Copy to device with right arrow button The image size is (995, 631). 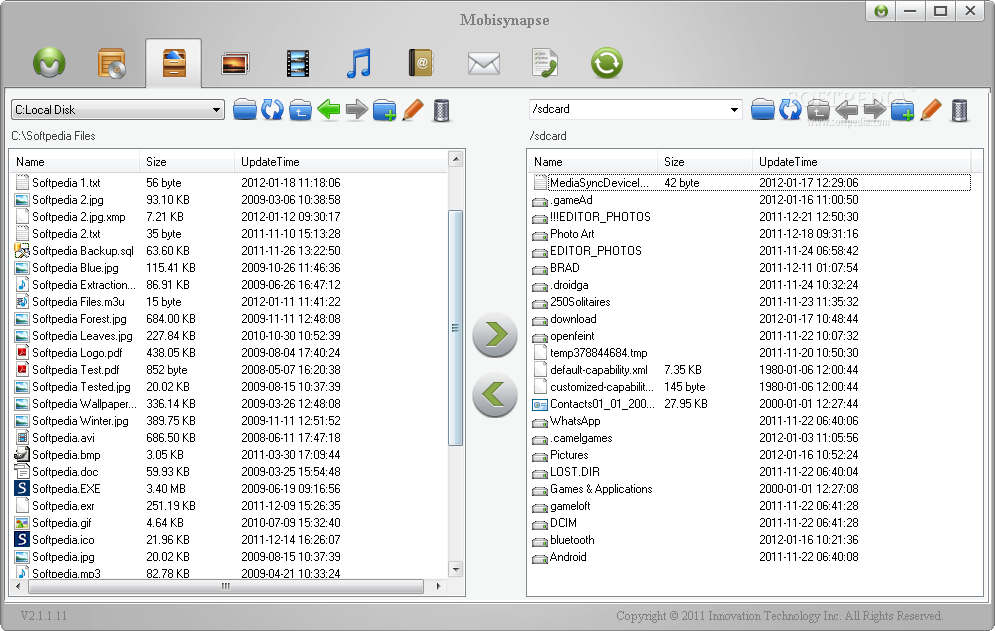495,334
